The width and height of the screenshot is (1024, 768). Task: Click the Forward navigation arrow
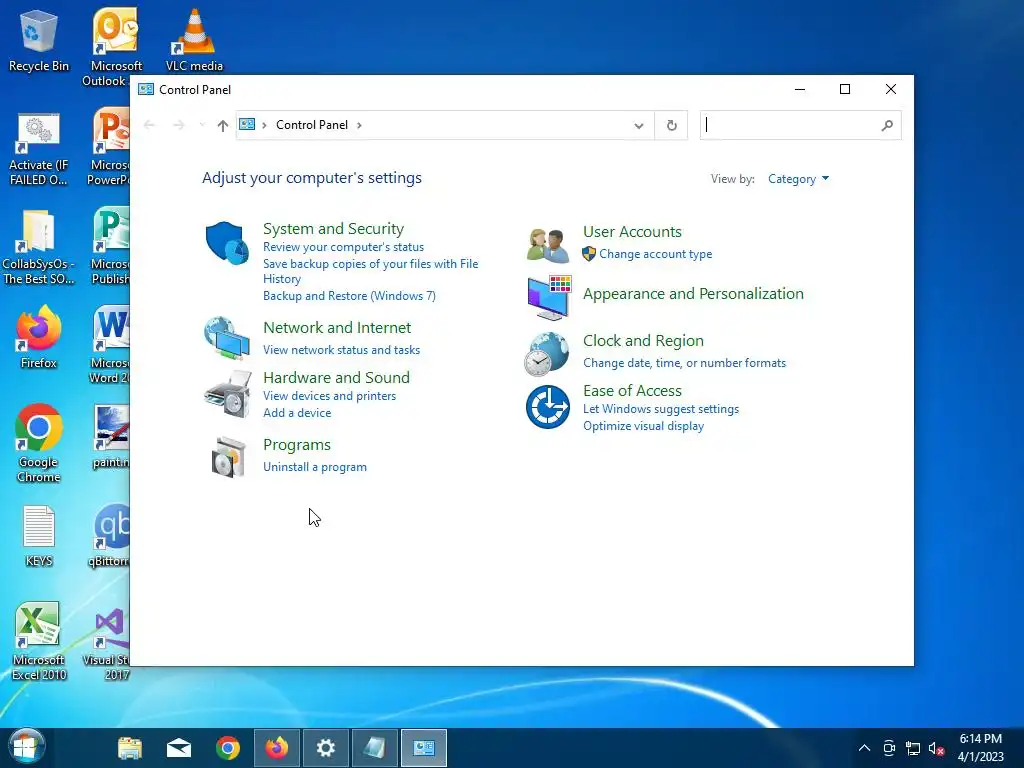pyautogui.click(x=178, y=125)
